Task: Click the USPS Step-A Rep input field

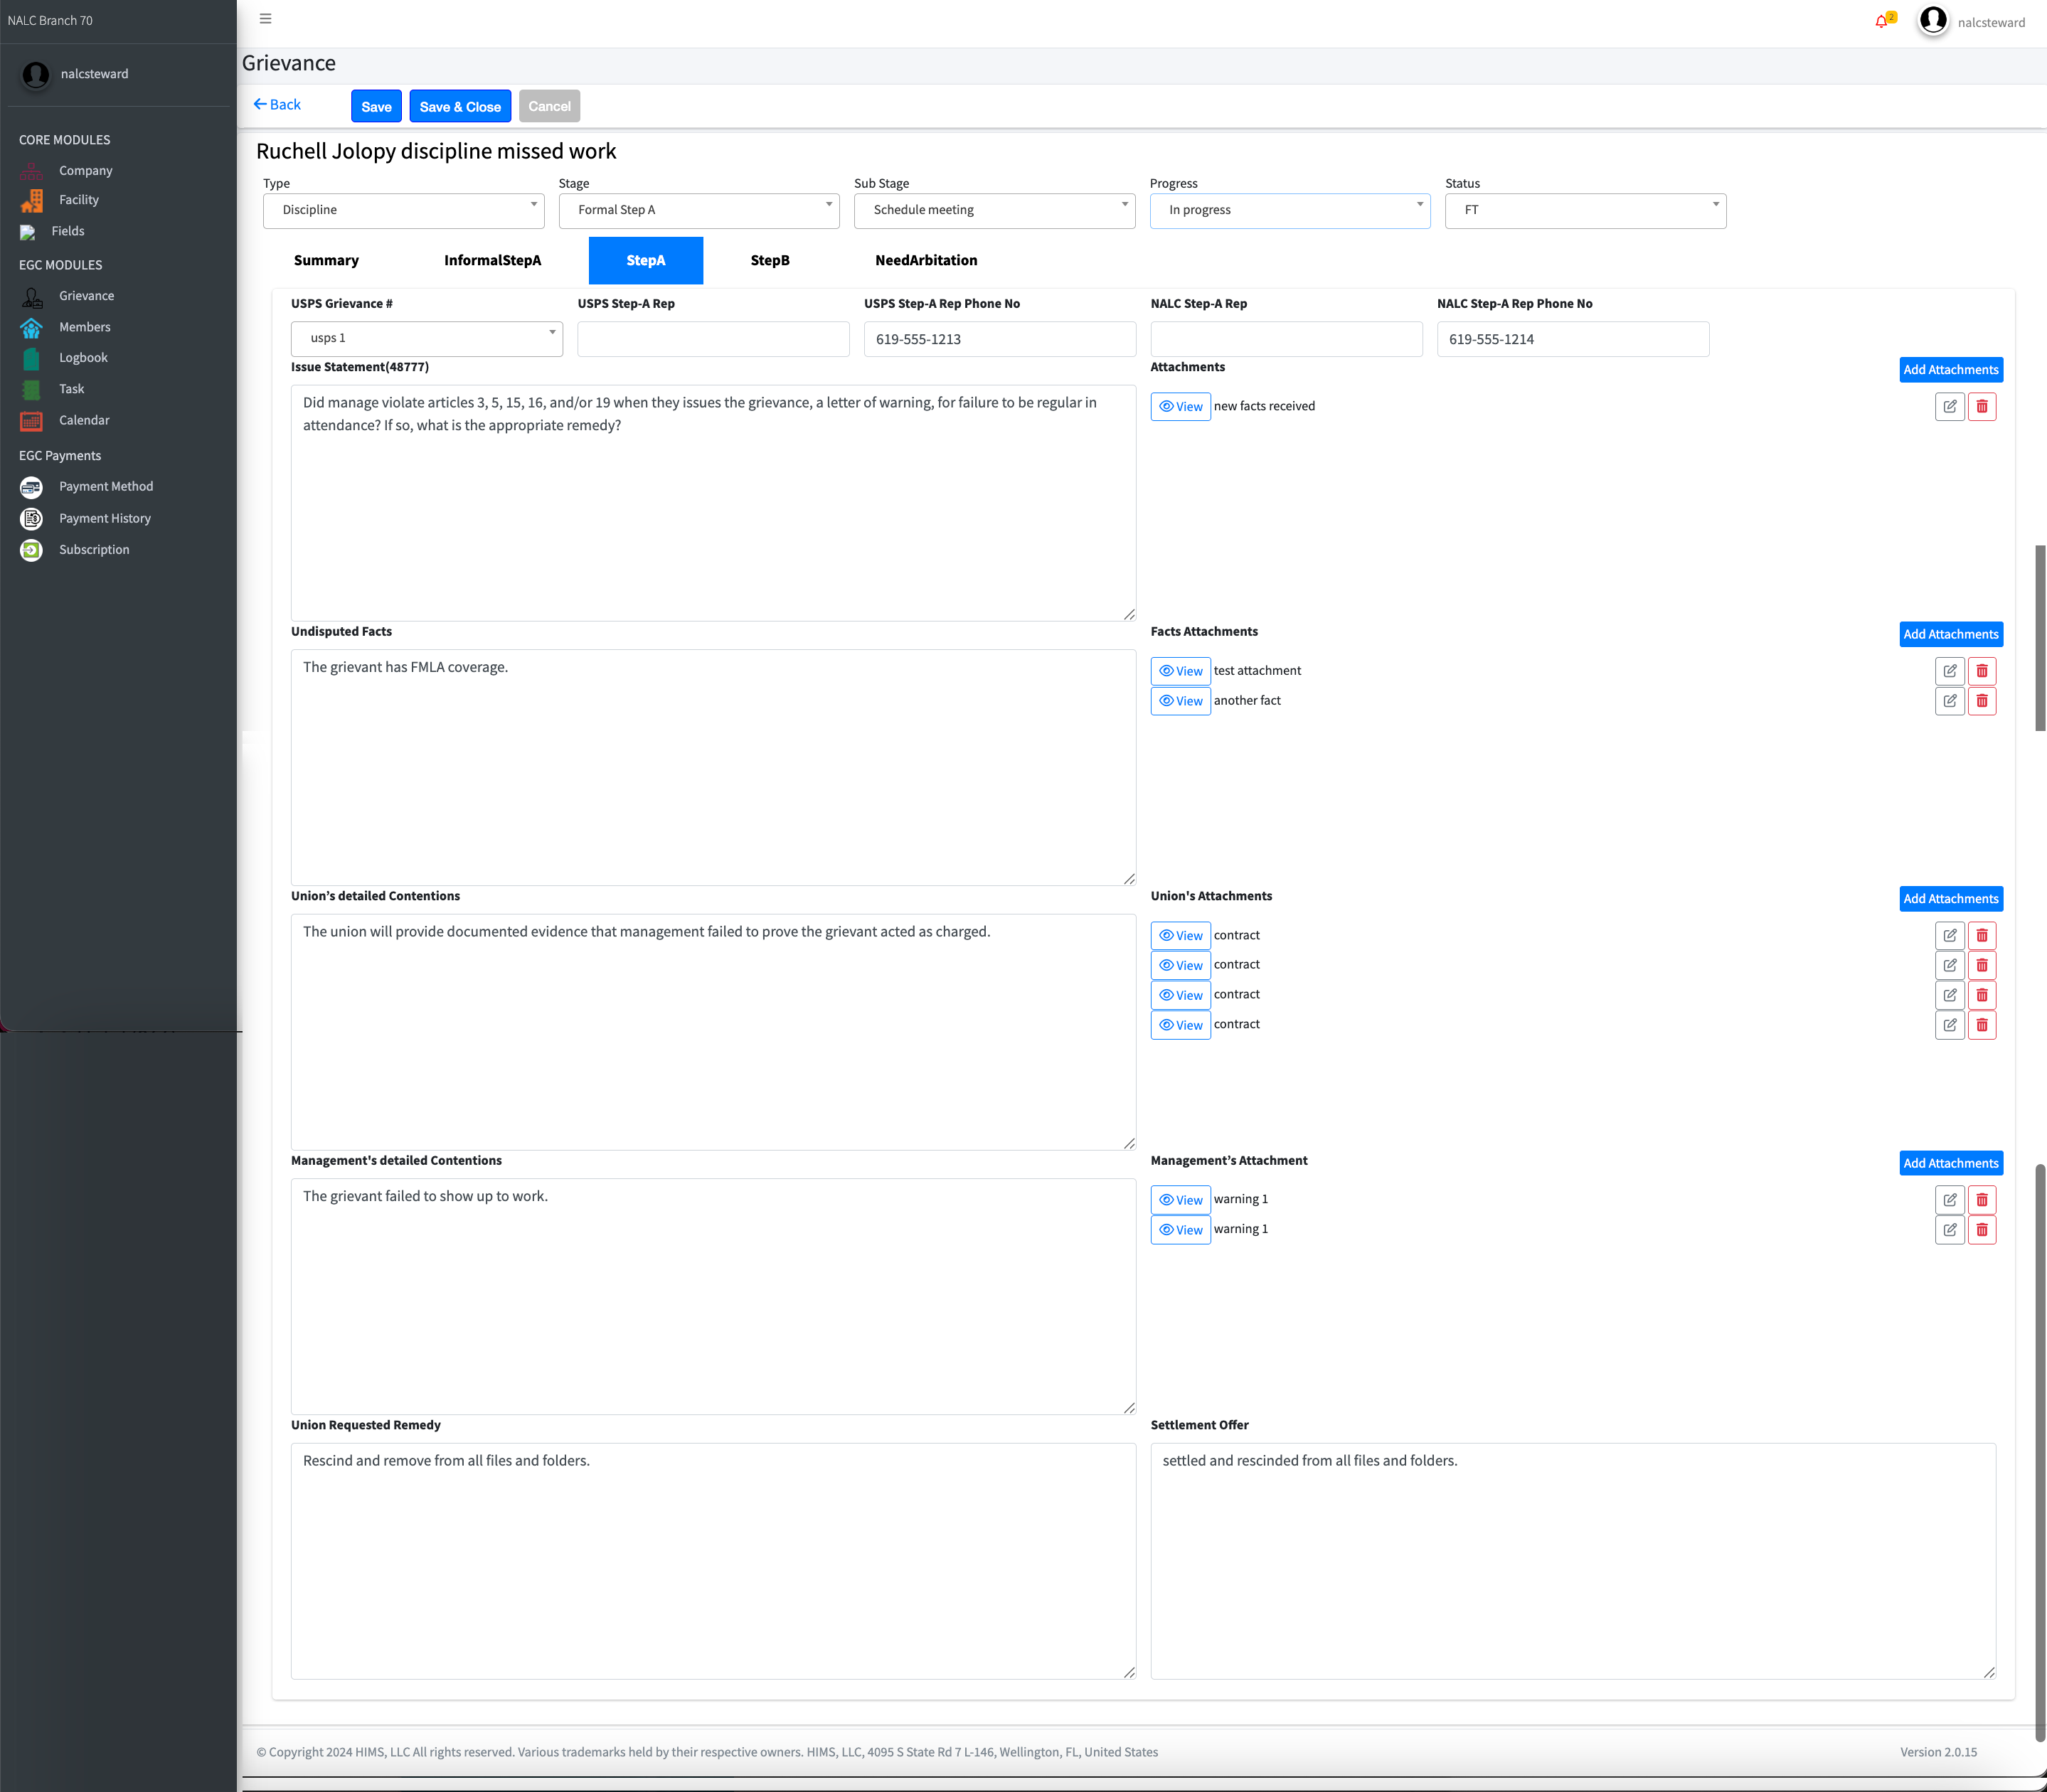Action: pyautogui.click(x=713, y=339)
